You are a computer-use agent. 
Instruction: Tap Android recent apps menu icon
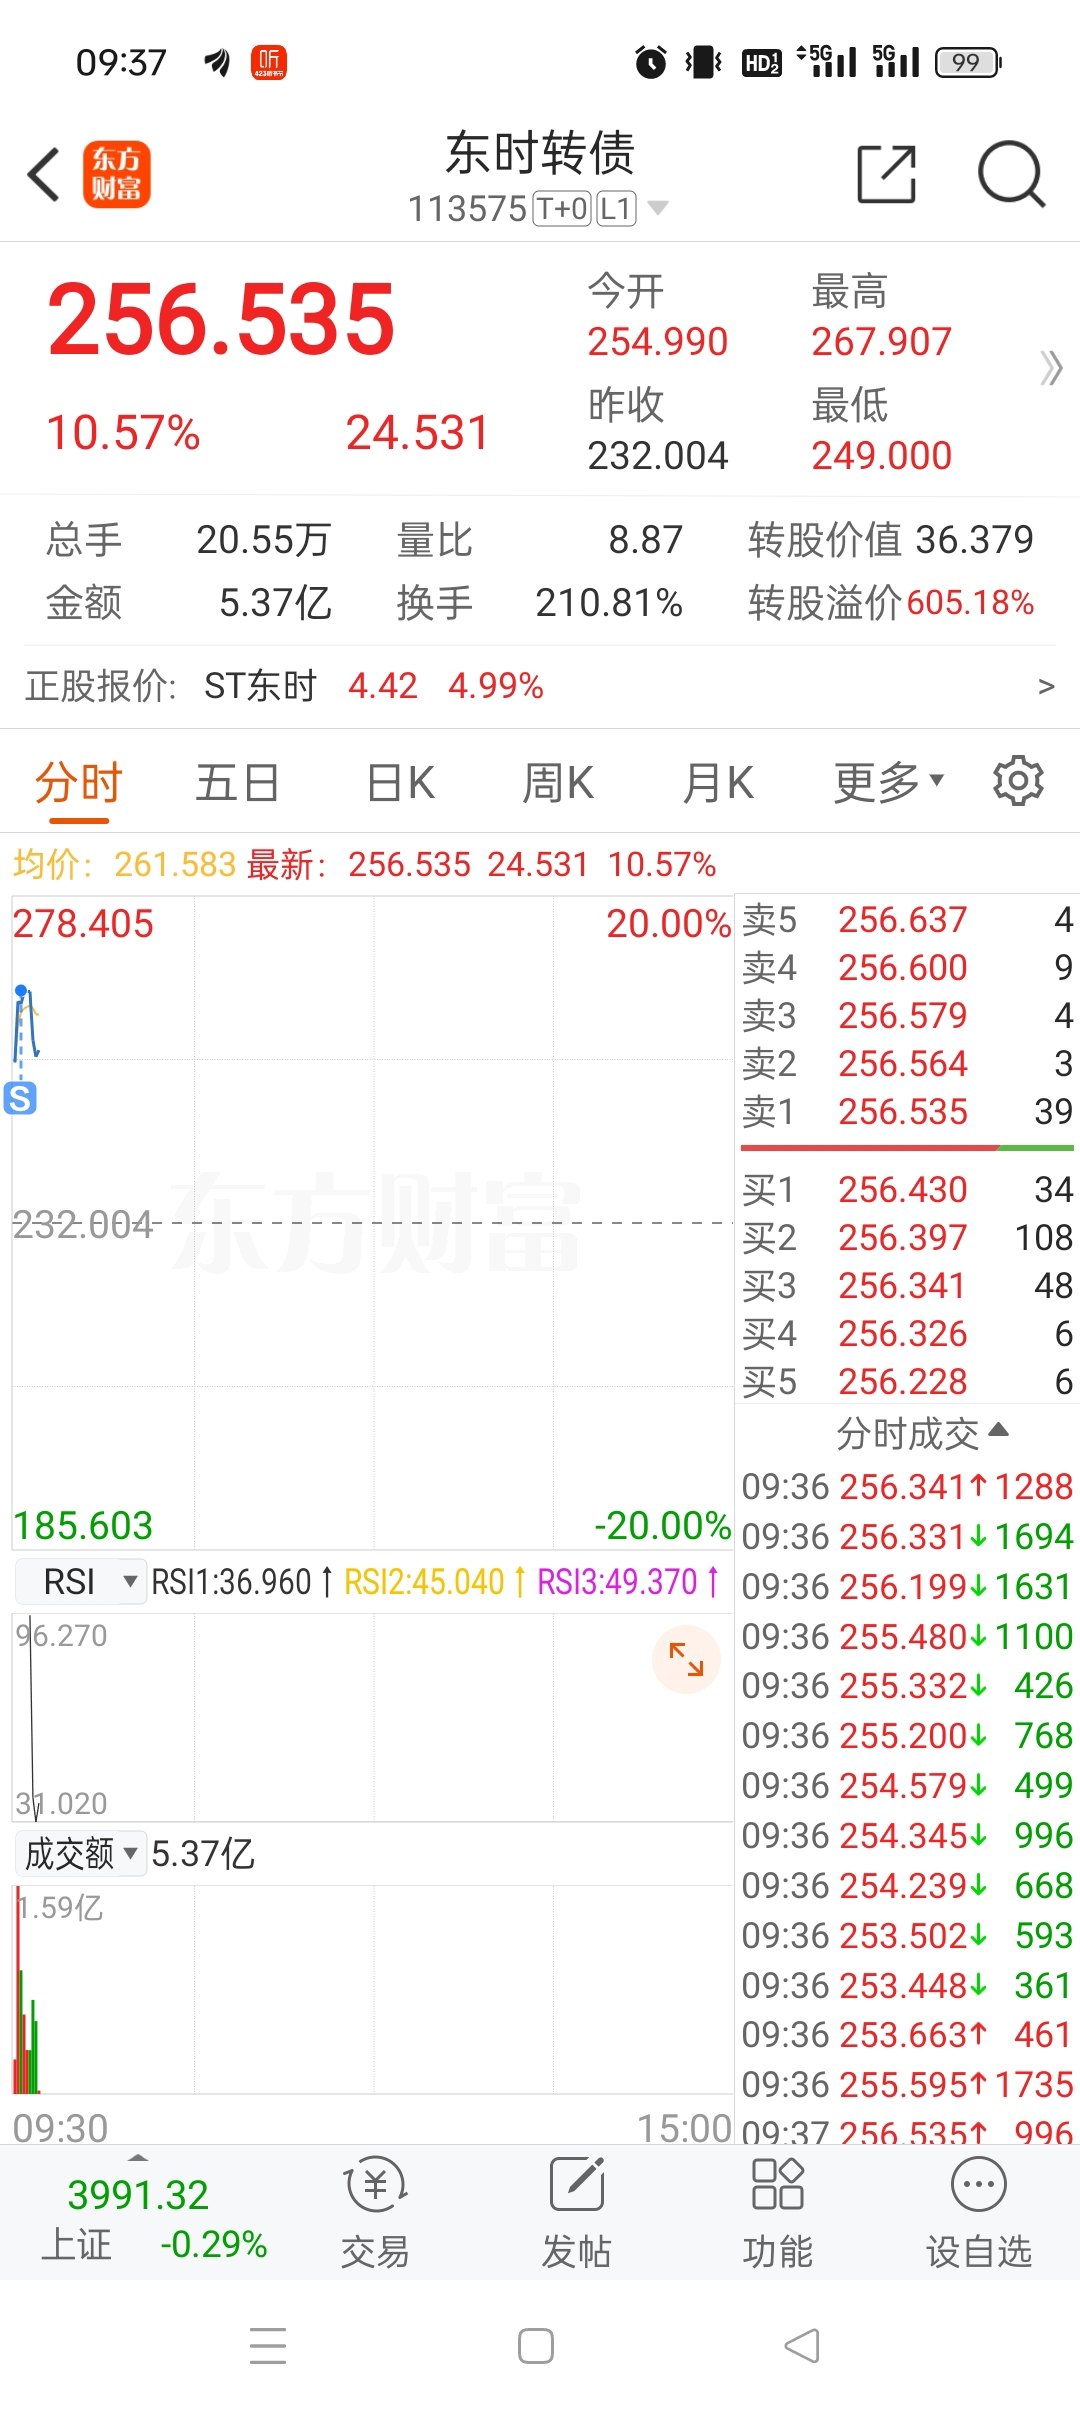tap(268, 2346)
